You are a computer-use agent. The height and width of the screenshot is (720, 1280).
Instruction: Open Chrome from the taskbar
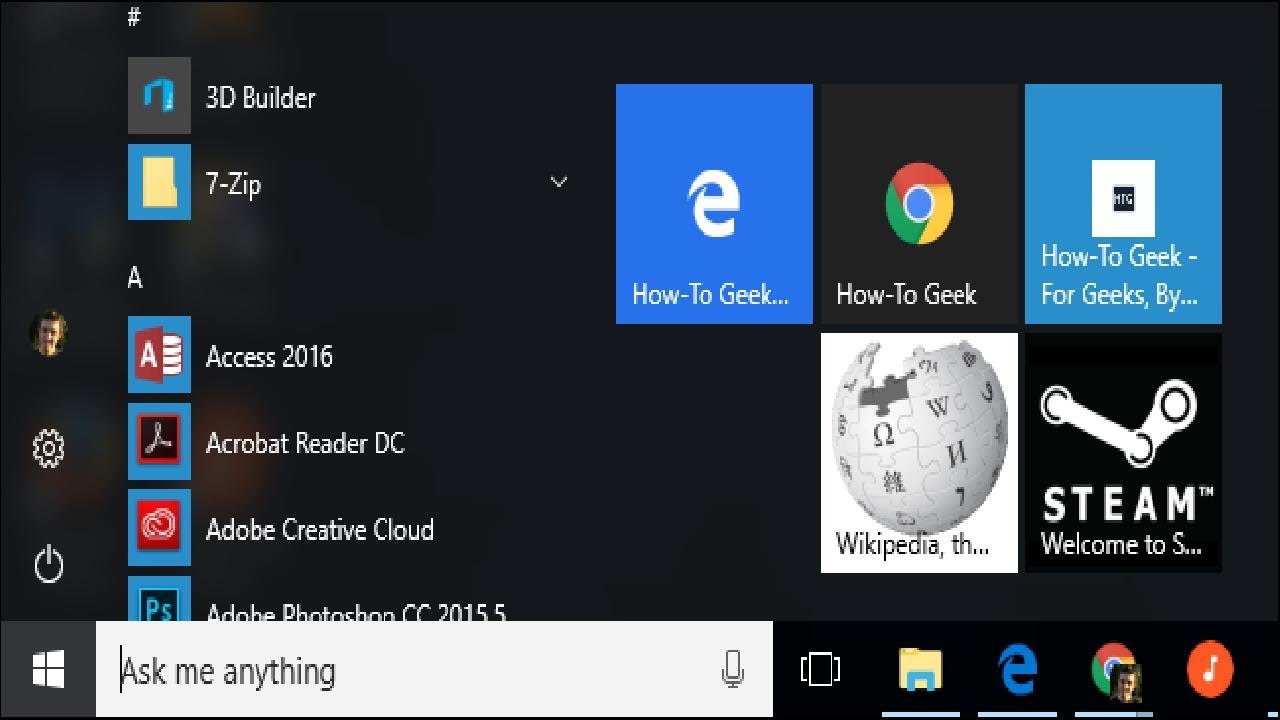pyautogui.click(x=1115, y=671)
